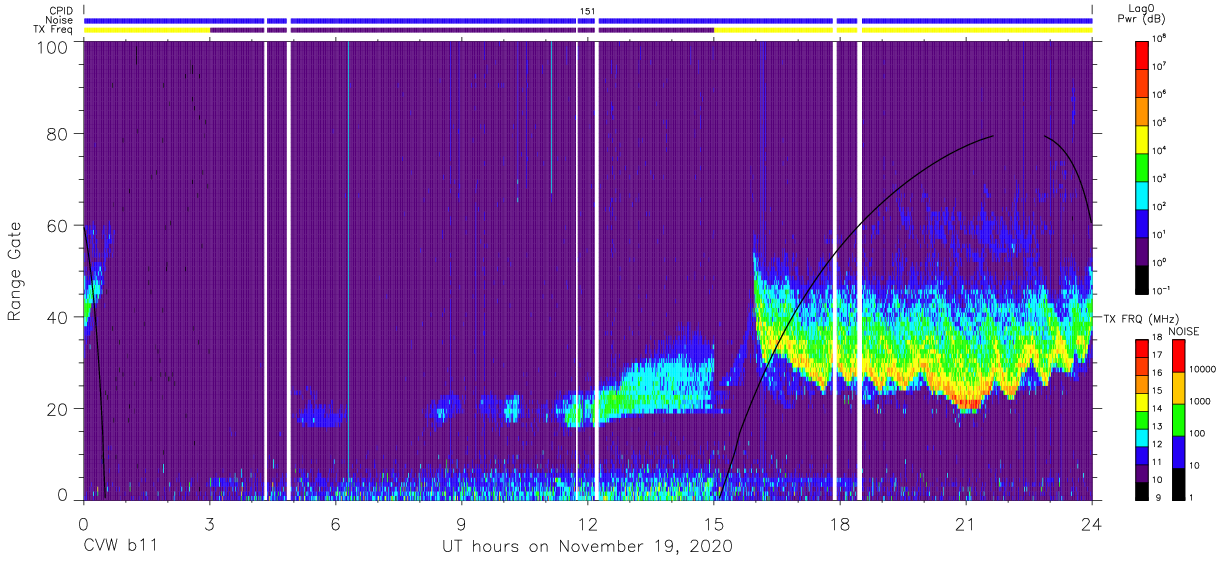Click the x-axis tick label '6'
This screenshot has width=1228, height=567.
[x=336, y=523]
